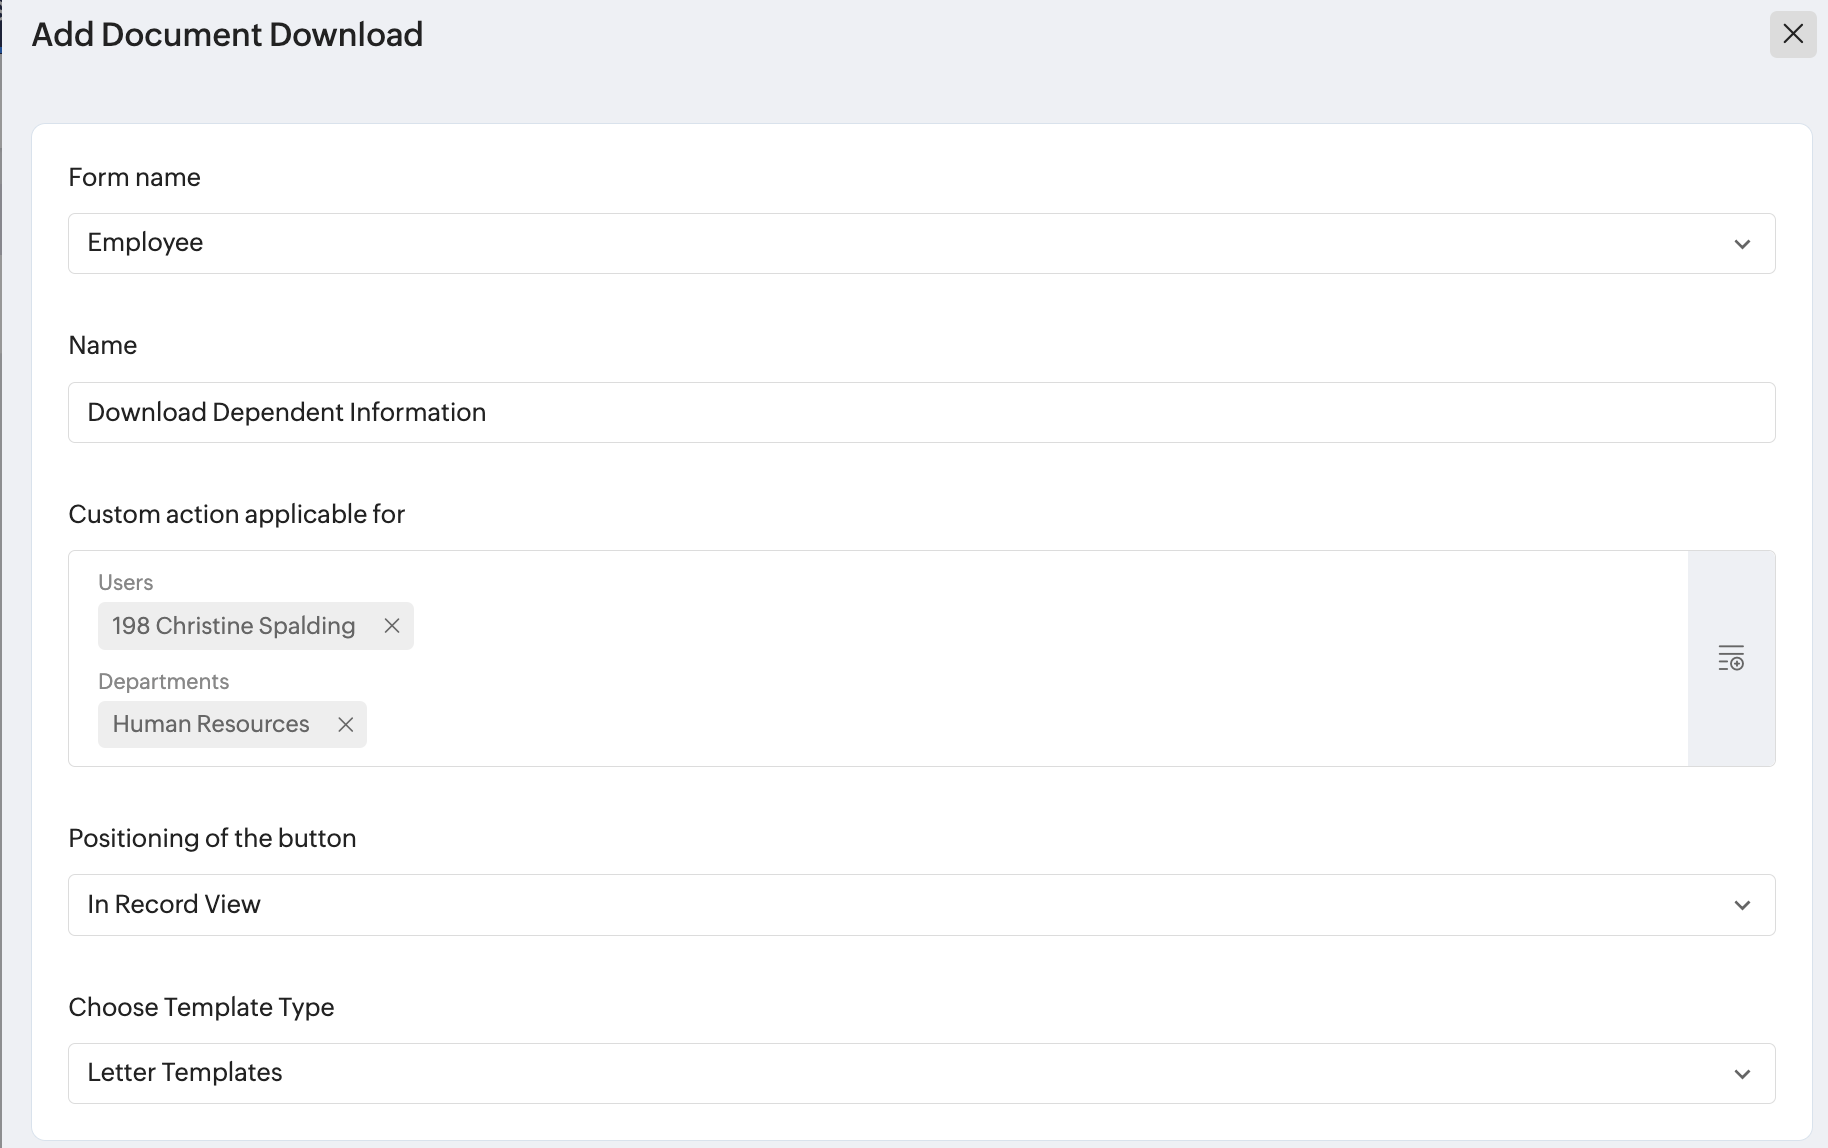1828x1148 pixels.
Task: Click the Custom action applicable for label
Action: 236,514
